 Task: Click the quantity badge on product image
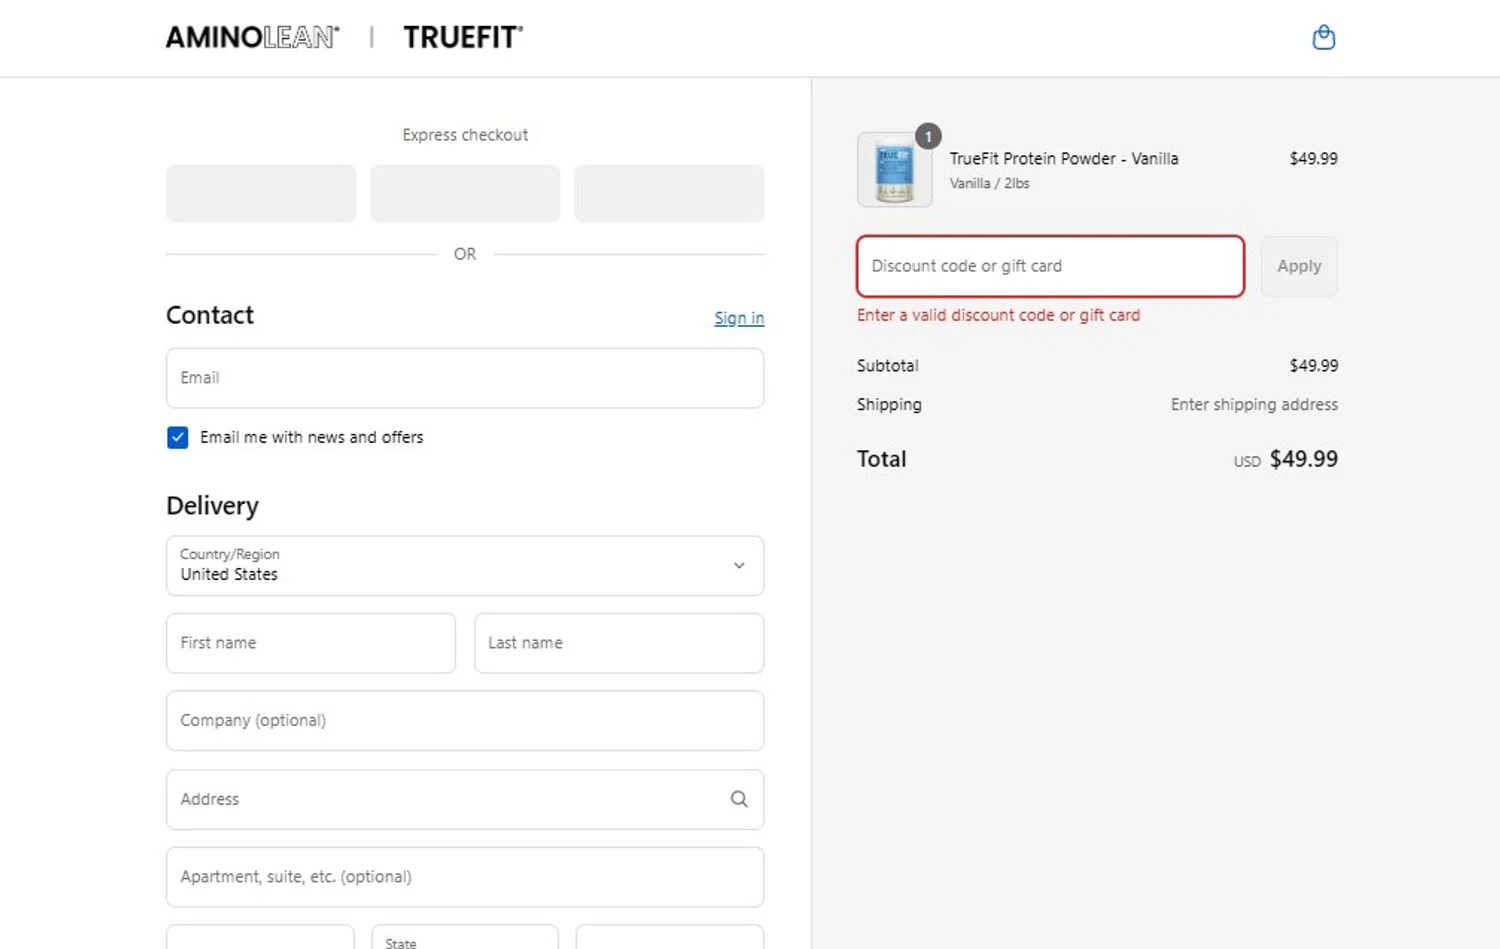click(928, 136)
